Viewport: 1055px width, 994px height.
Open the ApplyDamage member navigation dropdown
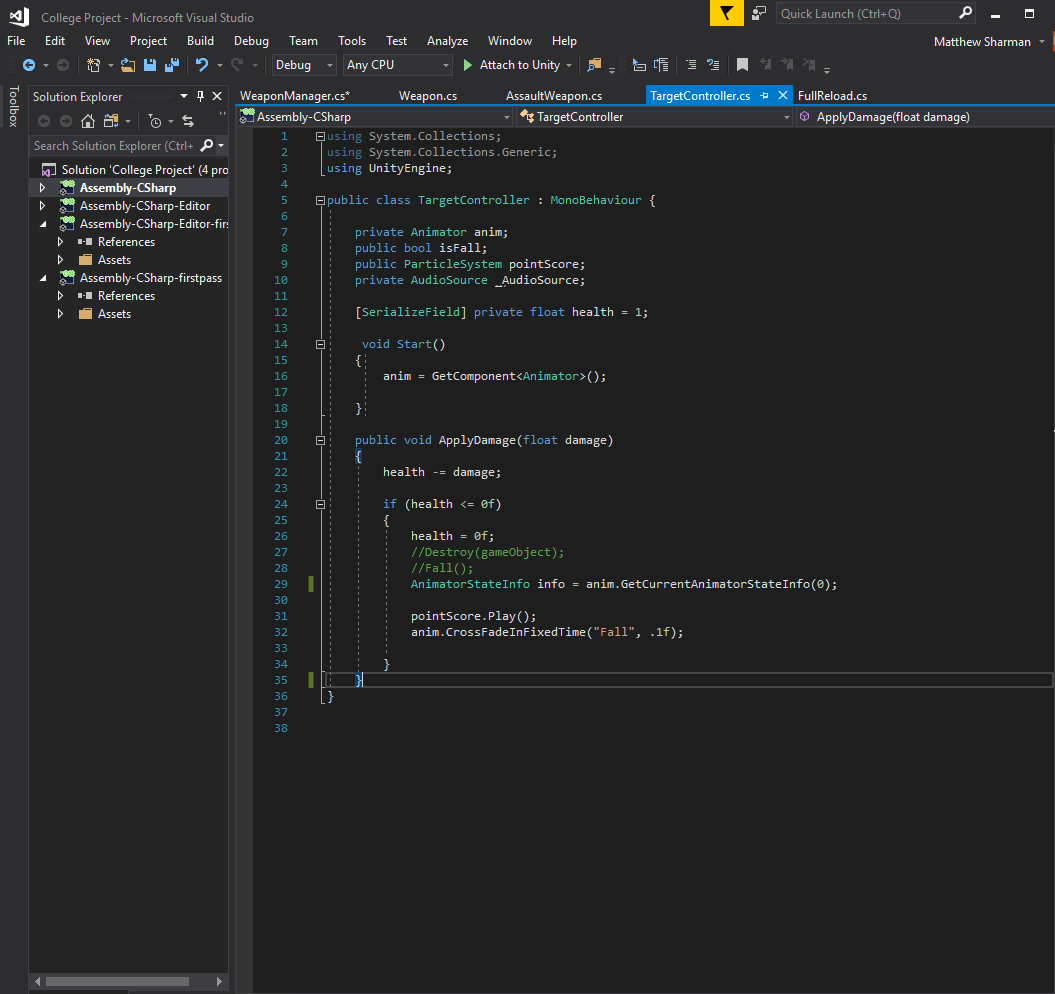925,117
